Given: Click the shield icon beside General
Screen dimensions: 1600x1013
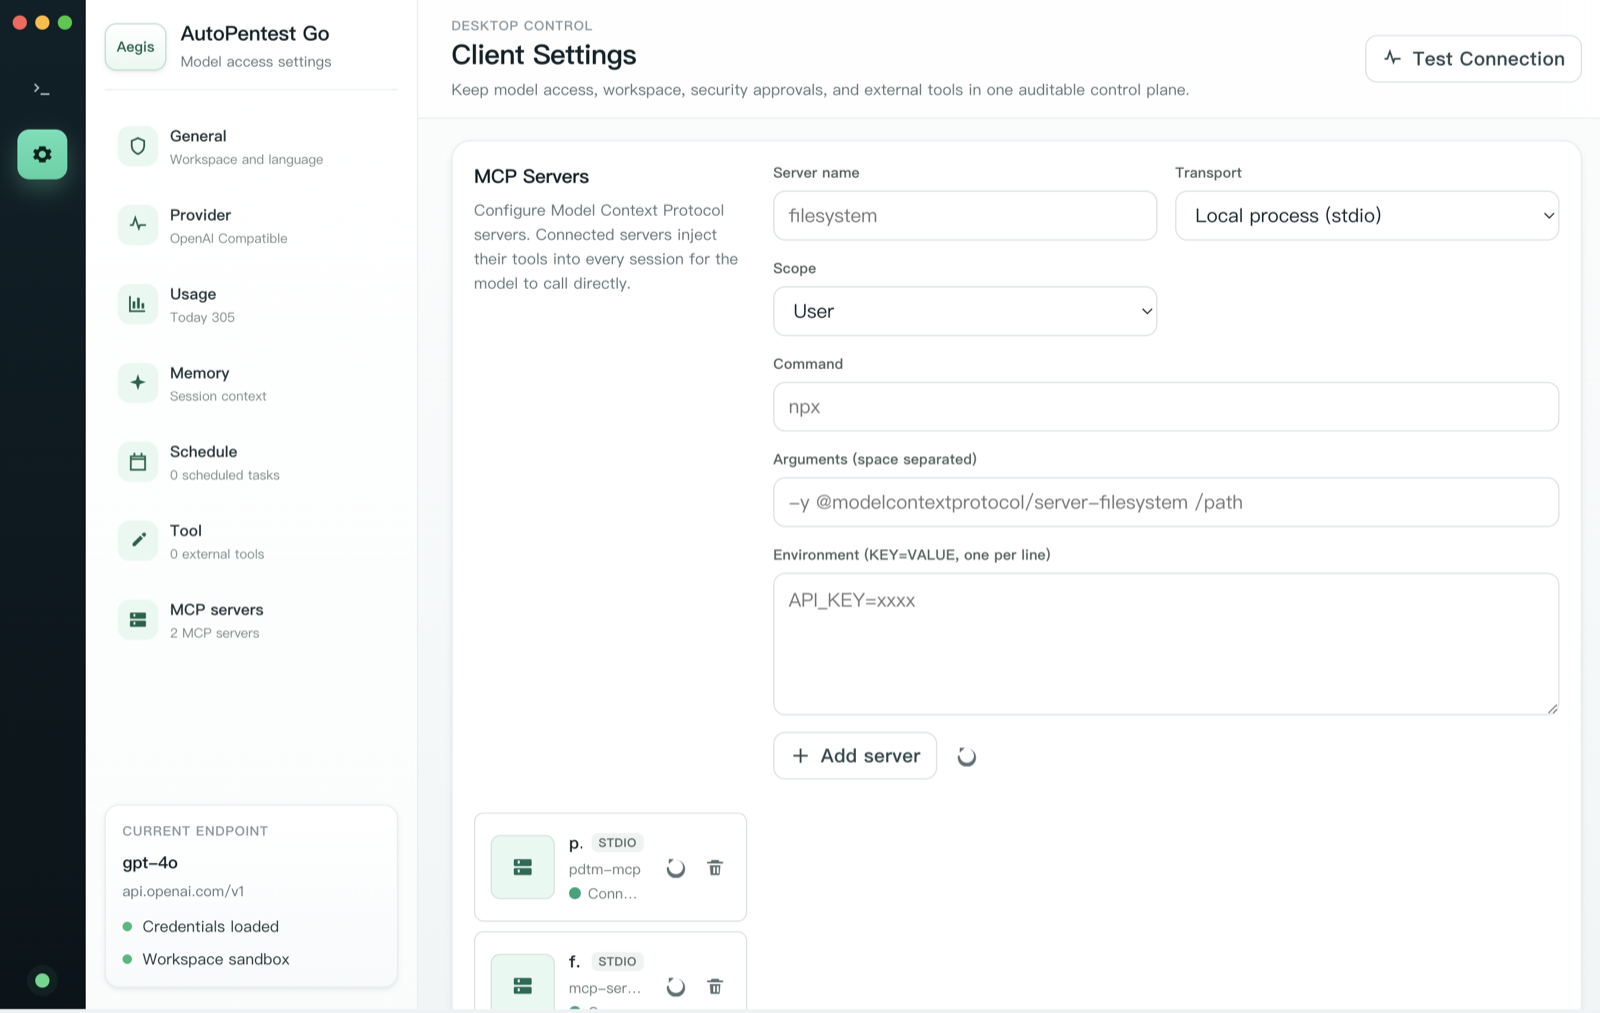Looking at the screenshot, I should click(x=138, y=146).
